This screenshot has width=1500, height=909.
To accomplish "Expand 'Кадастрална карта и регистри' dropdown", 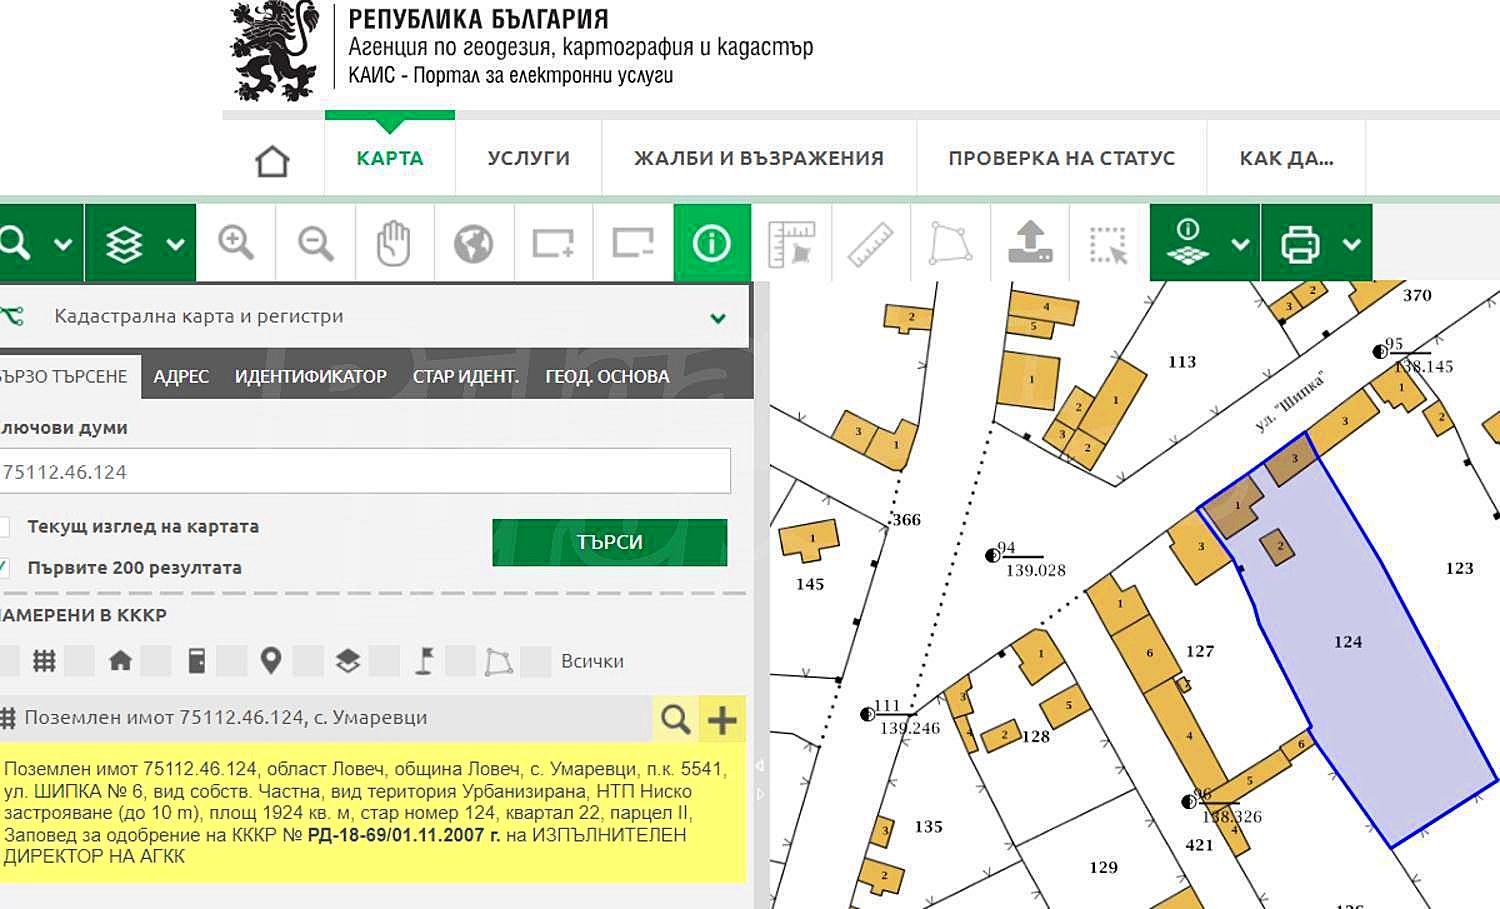I will [717, 318].
